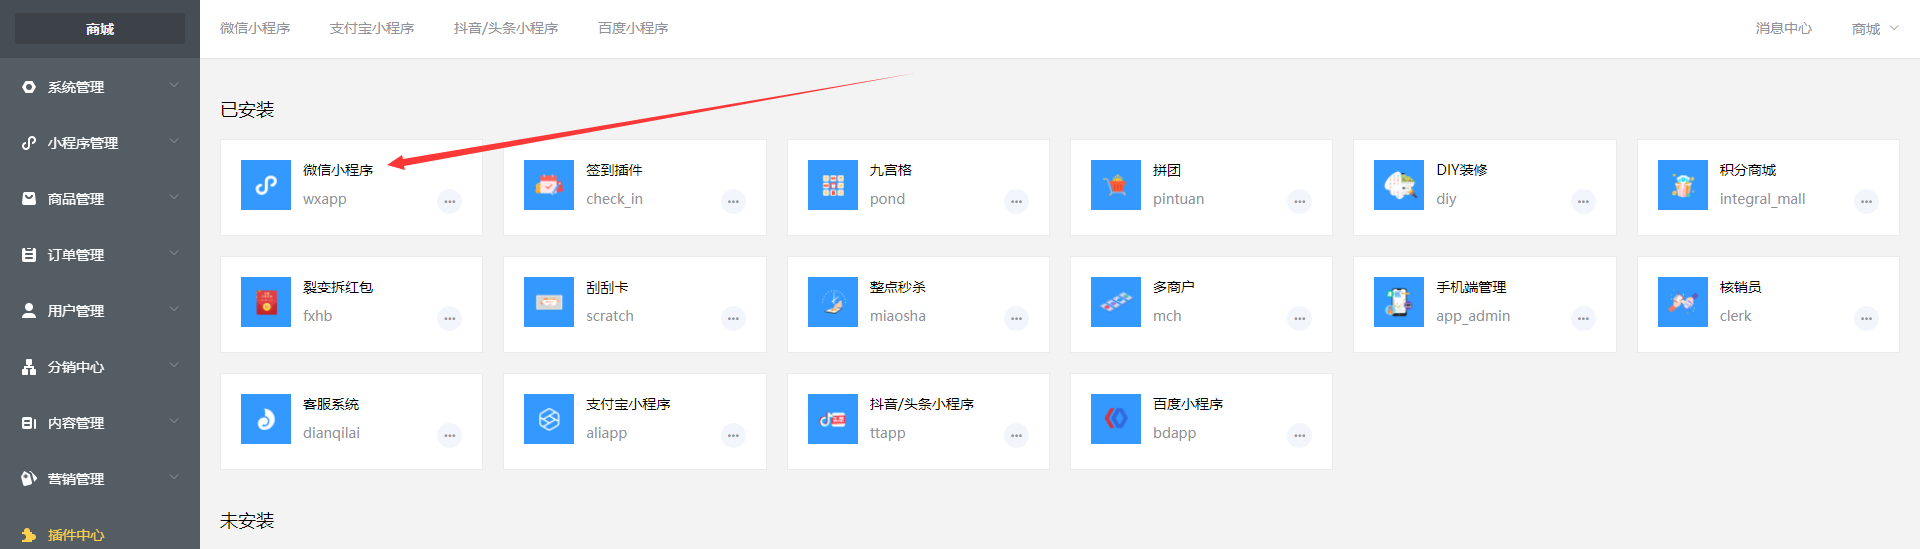Click the 内容管理 sidebar icon
Screen dimensions: 1920x549
pyautogui.click(x=29, y=423)
